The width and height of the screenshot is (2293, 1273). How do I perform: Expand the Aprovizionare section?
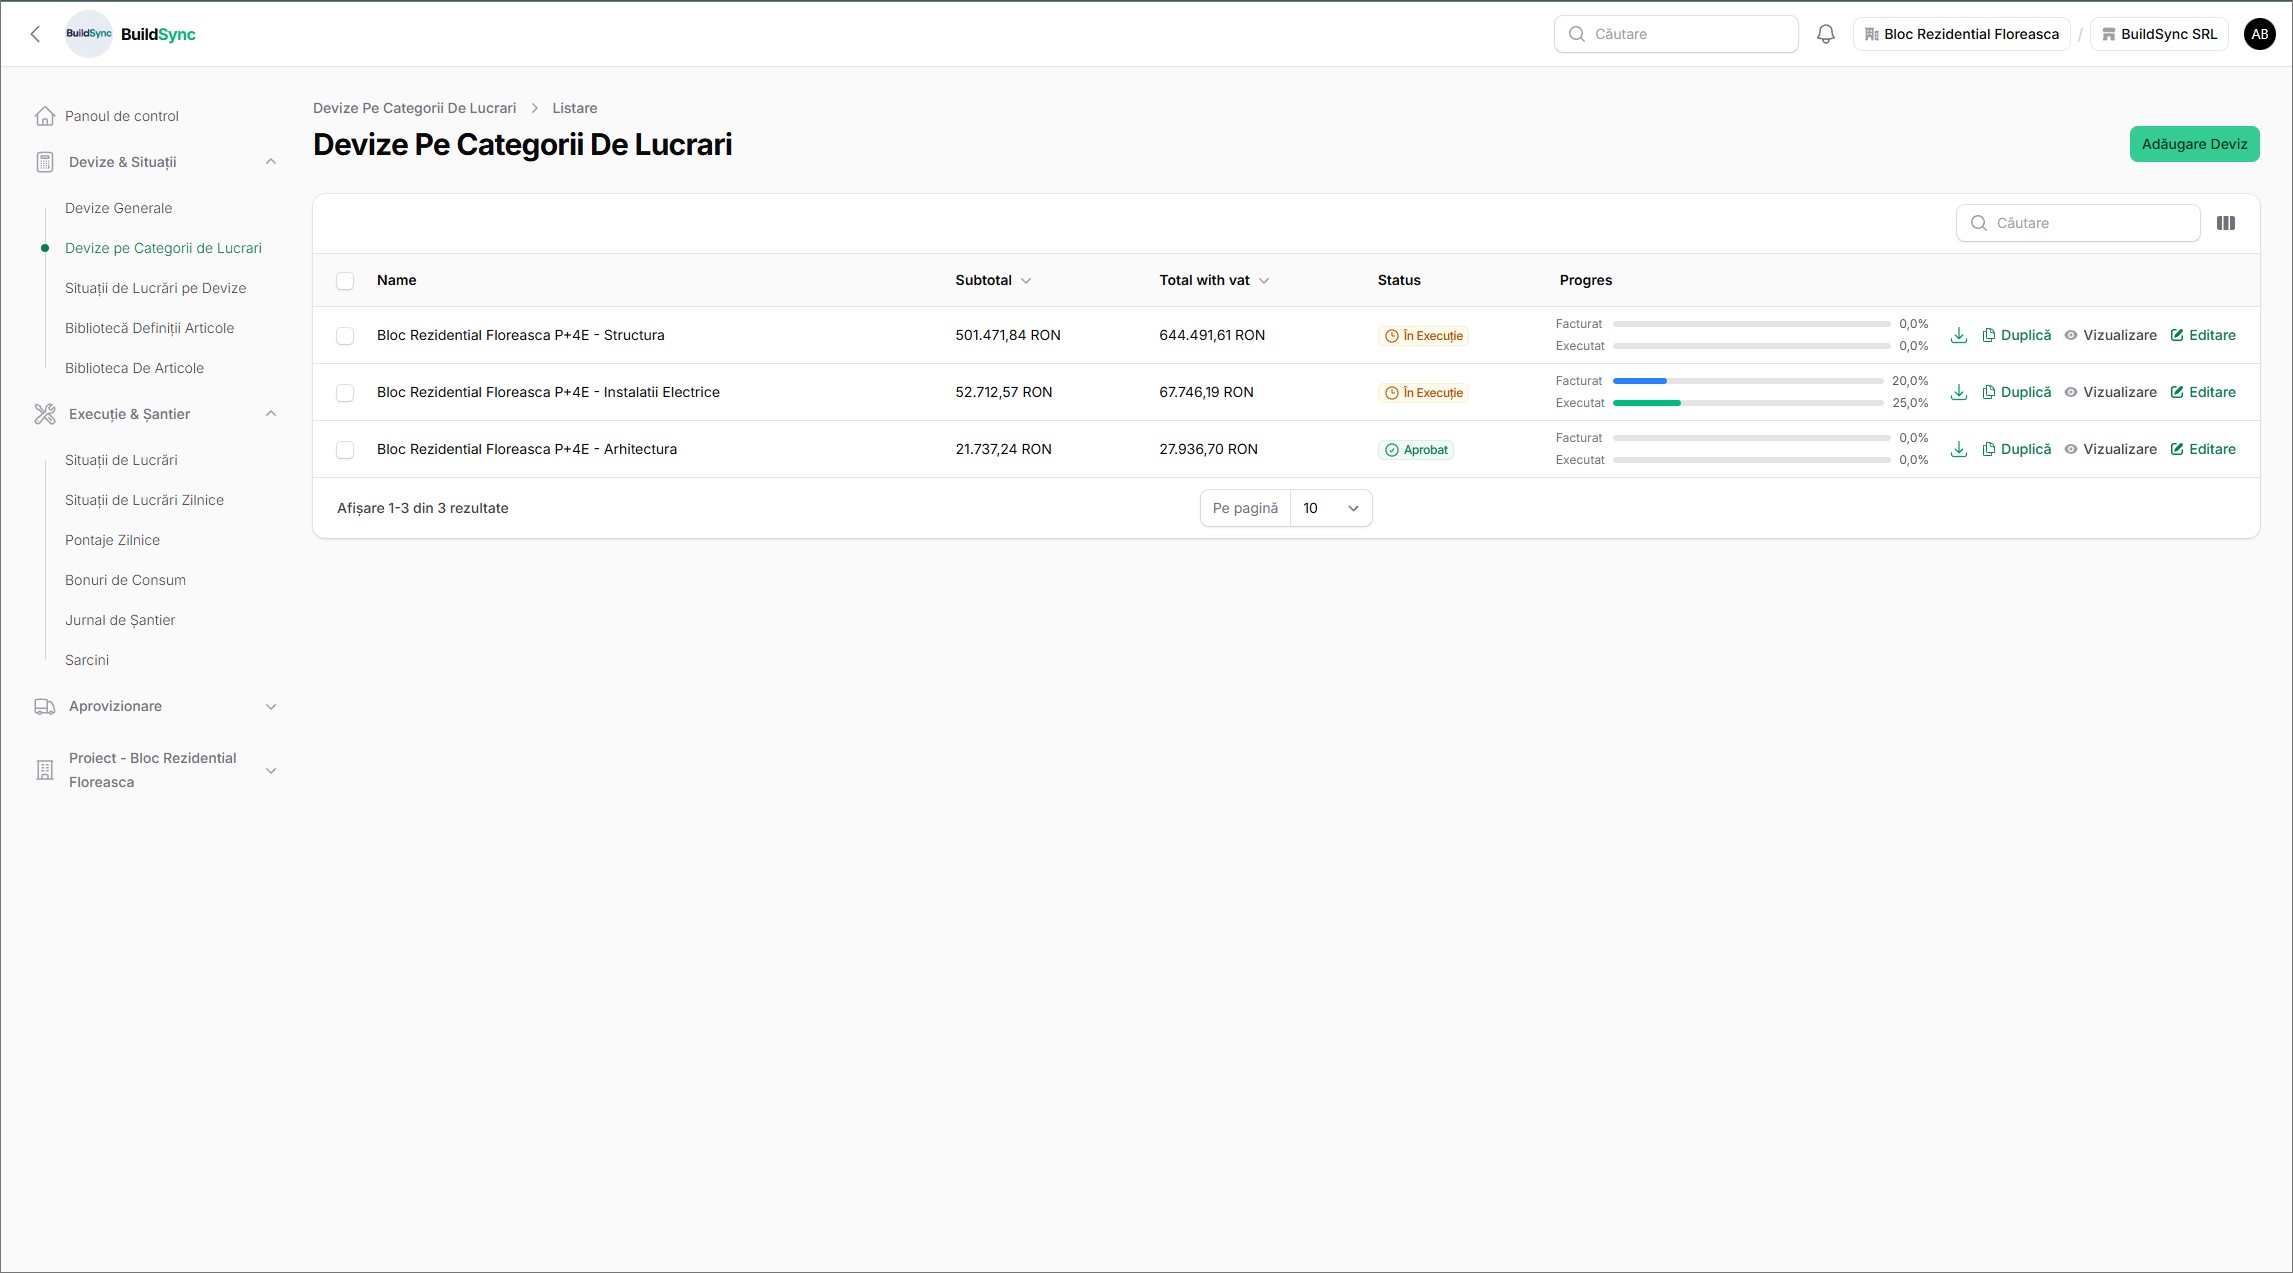coord(271,706)
